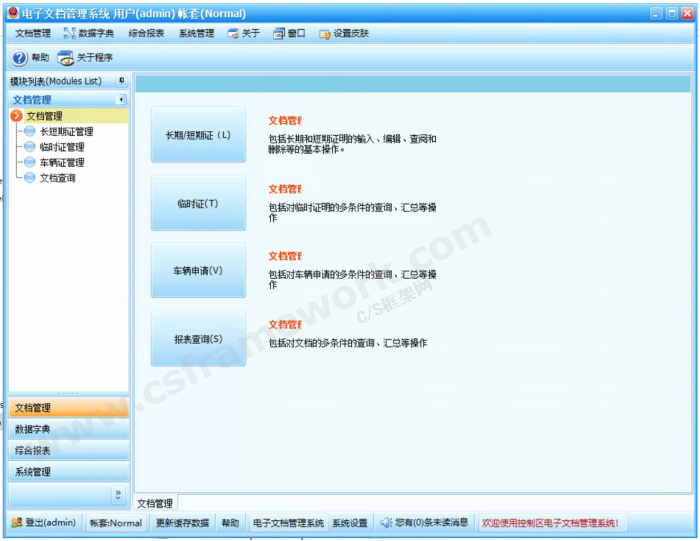This screenshot has width=700, height=541.
Task: Click the 帮助 help icon in toolbar
Action: click(x=20, y=58)
